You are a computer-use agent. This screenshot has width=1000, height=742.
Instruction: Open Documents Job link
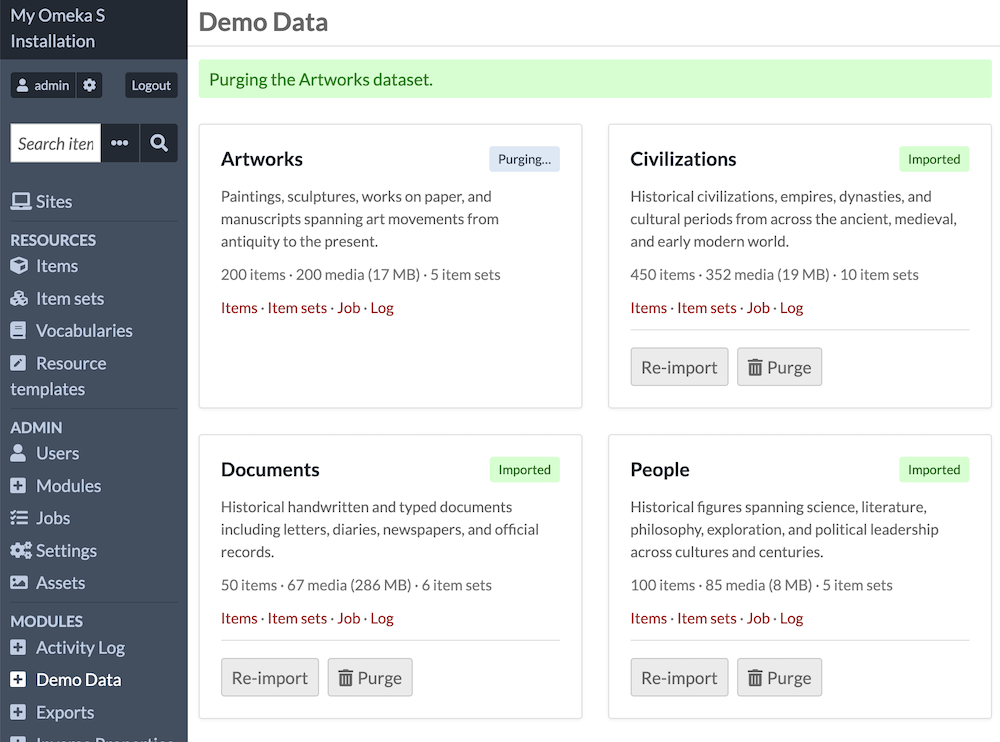coord(349,618)
